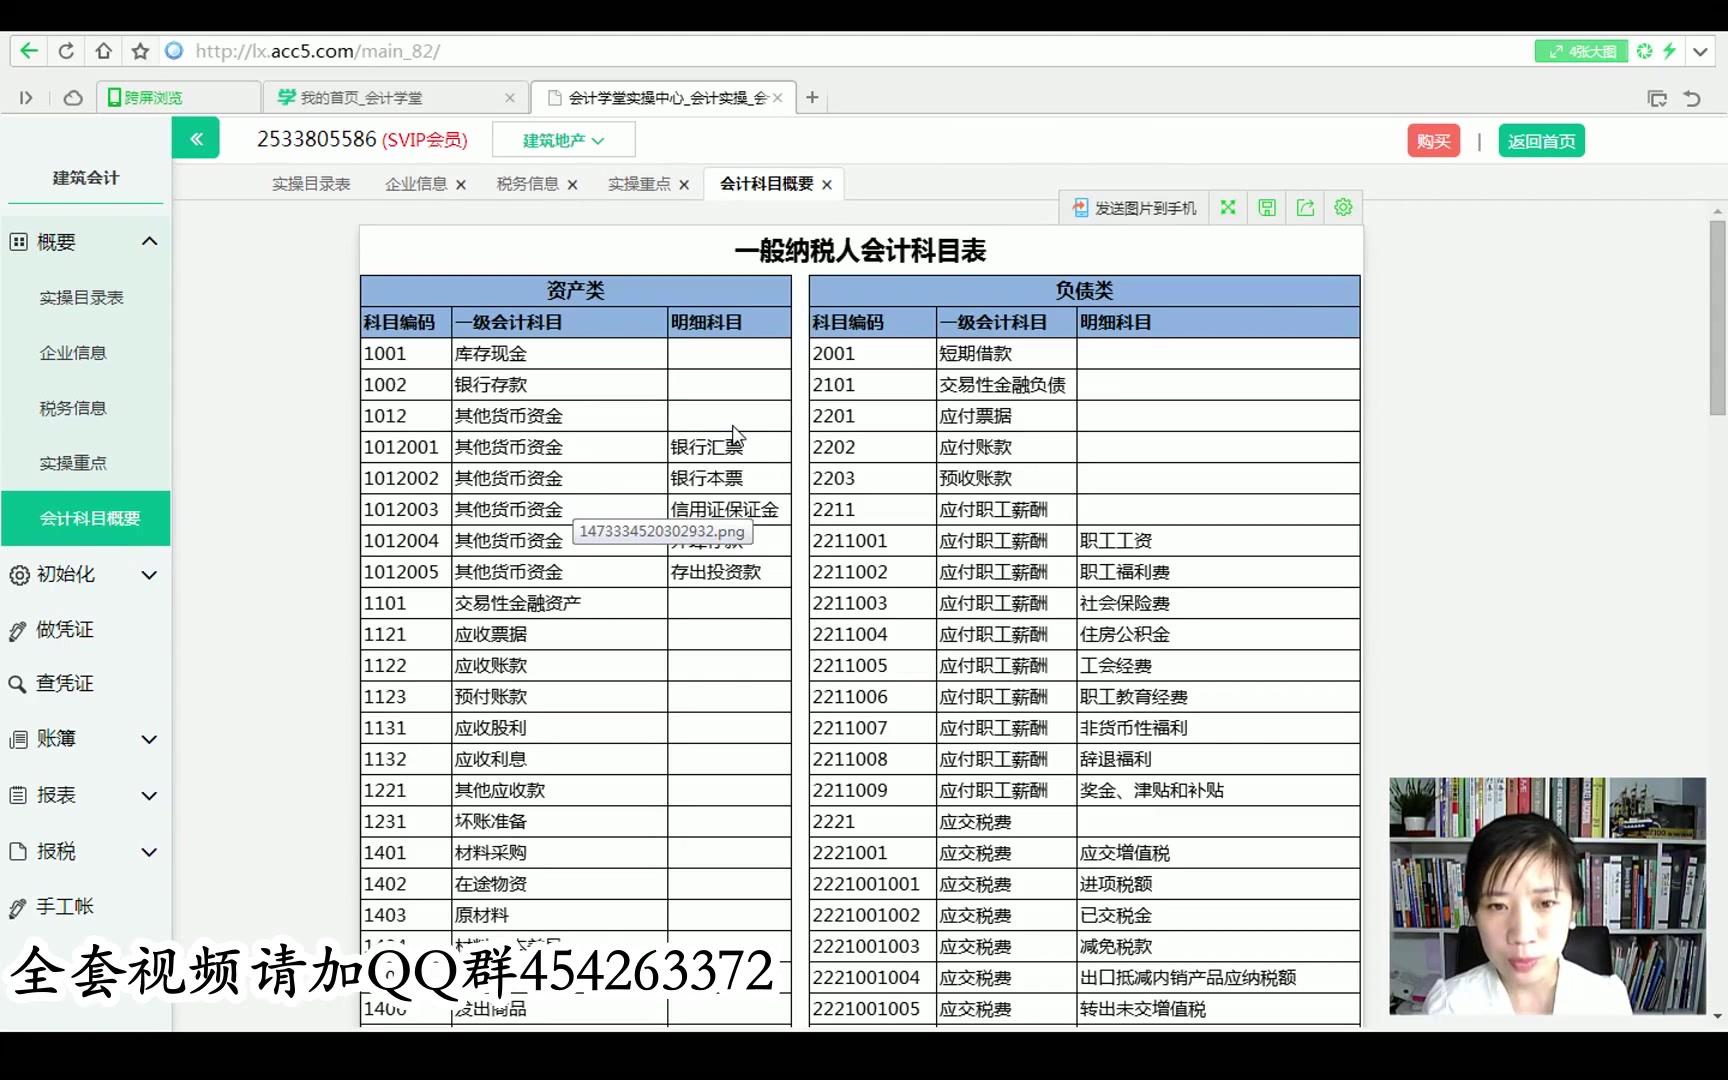
Task: Collapse the 概要 section
Action: tap(149, 241)
